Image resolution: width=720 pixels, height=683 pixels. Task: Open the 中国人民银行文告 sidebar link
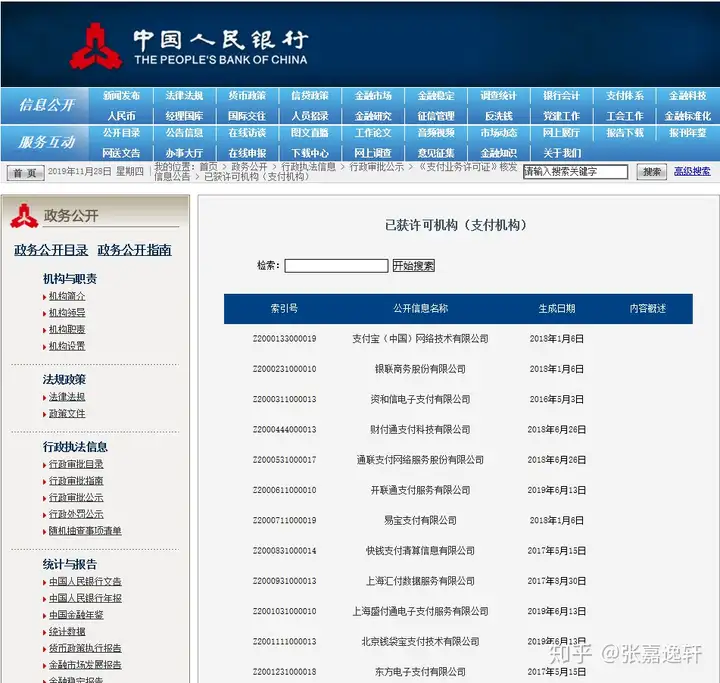pos(85,581)
